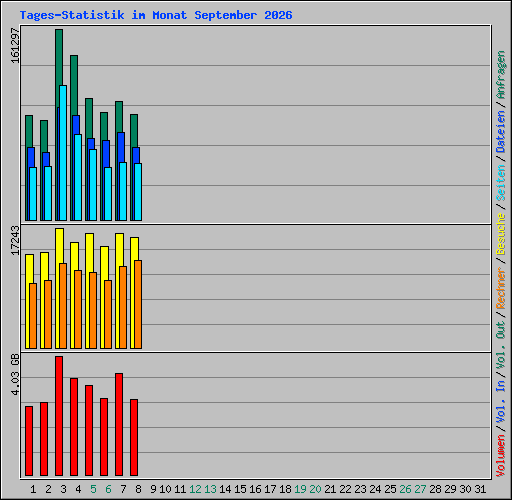The width and height of the screenshot is (512, 500).
Task: Click the cyan Seiten bar for day 3
Action: click(63, 153)
